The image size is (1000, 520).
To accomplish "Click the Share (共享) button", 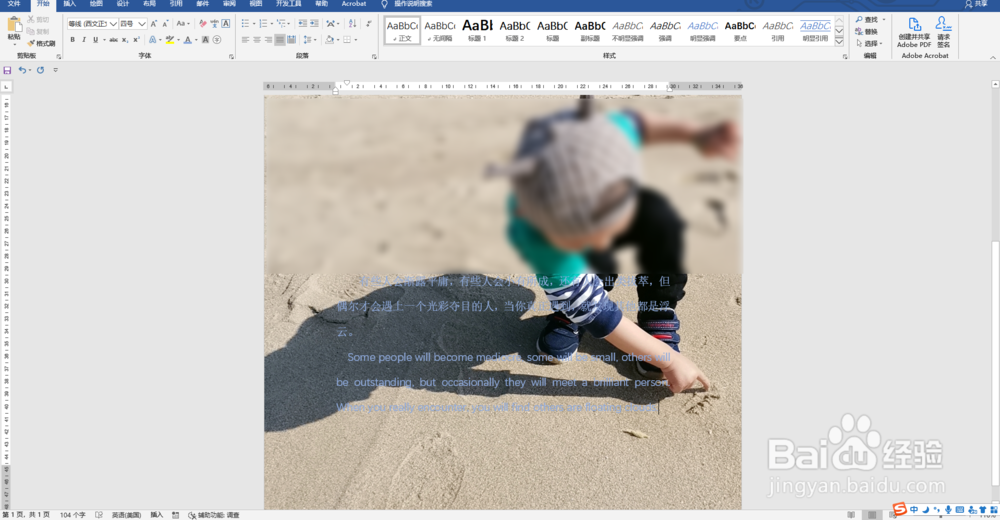I will point(976,4).
